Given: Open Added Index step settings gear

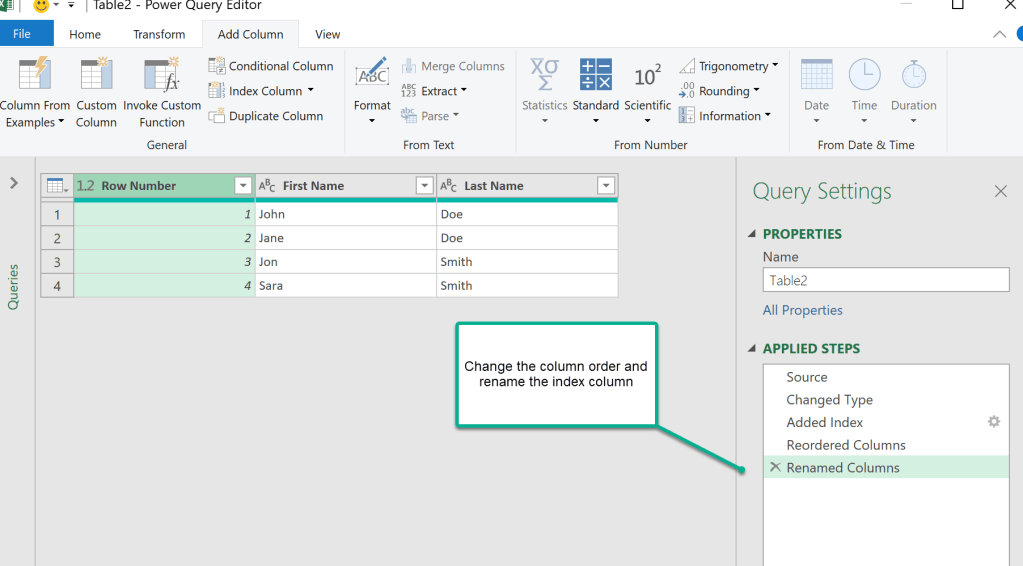Looking at the screenshot, I should pyautogui.click(x=994, y=422).
